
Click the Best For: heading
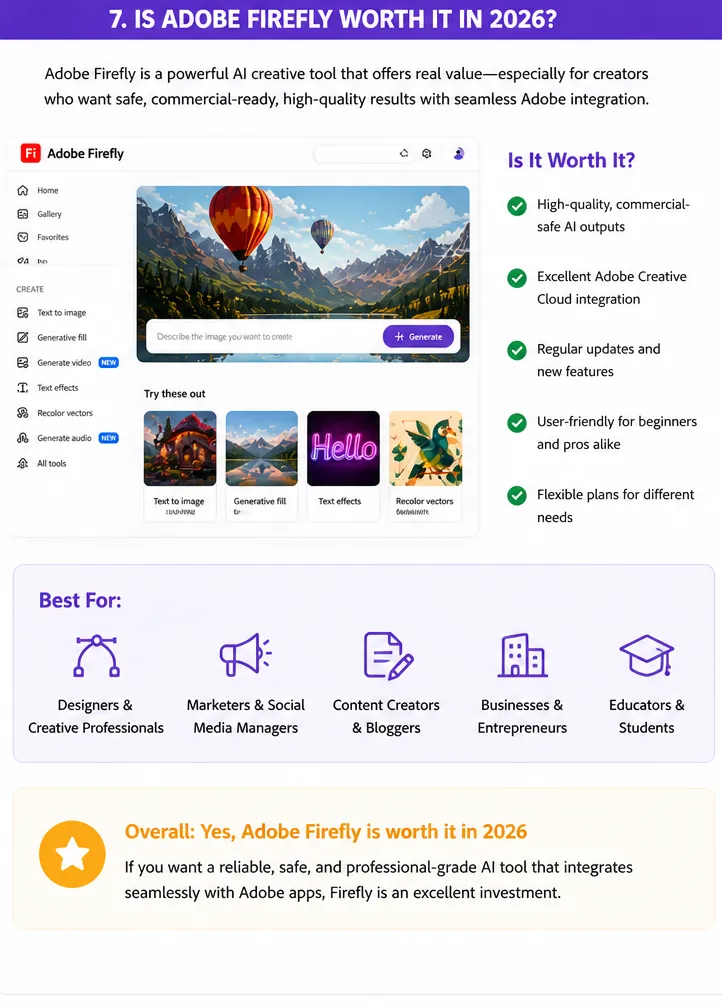tap(80, 600)
